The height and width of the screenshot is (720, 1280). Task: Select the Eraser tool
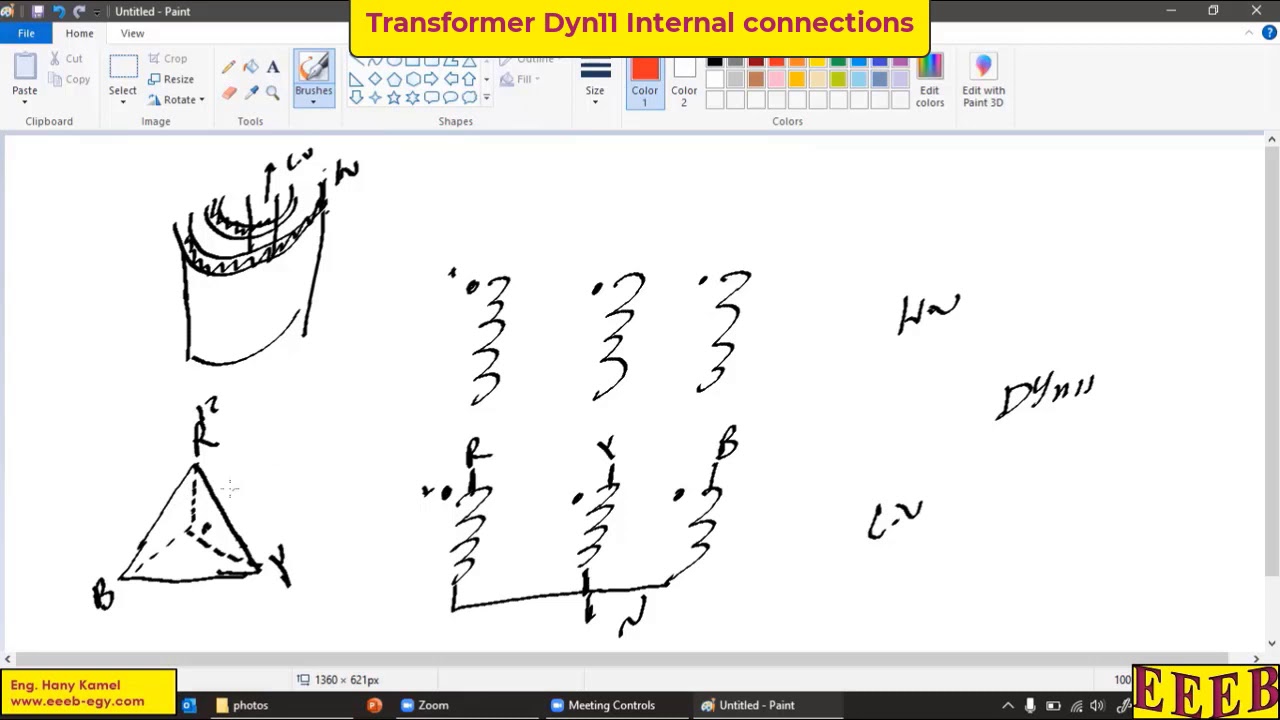tap(229, 92)
